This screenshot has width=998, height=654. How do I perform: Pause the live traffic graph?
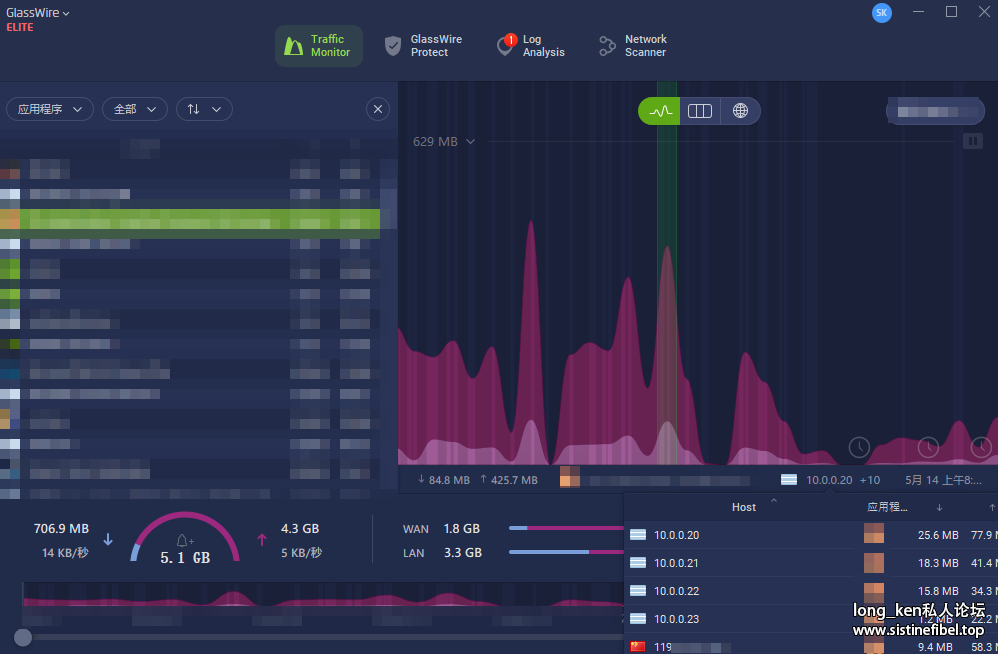pos(972,141)
